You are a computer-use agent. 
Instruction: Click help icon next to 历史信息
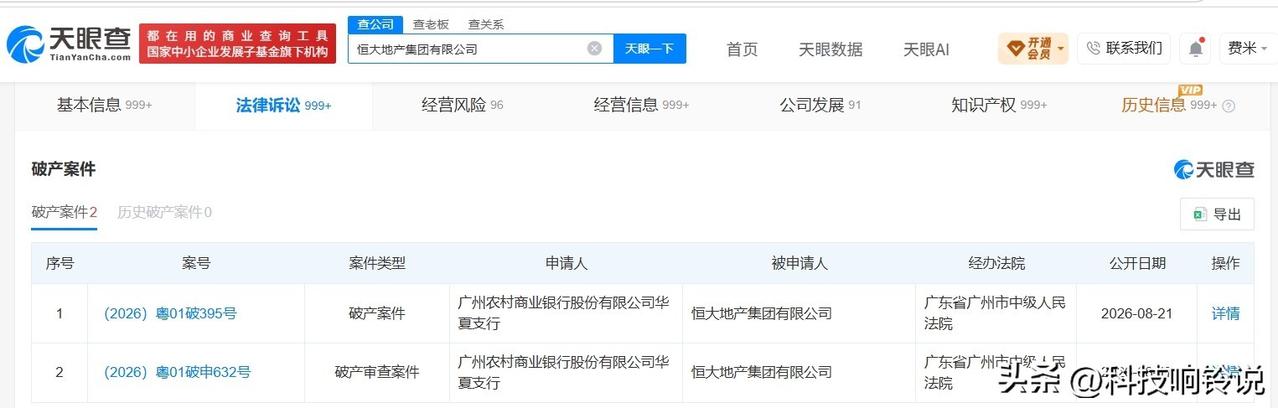coord(1229,106)
